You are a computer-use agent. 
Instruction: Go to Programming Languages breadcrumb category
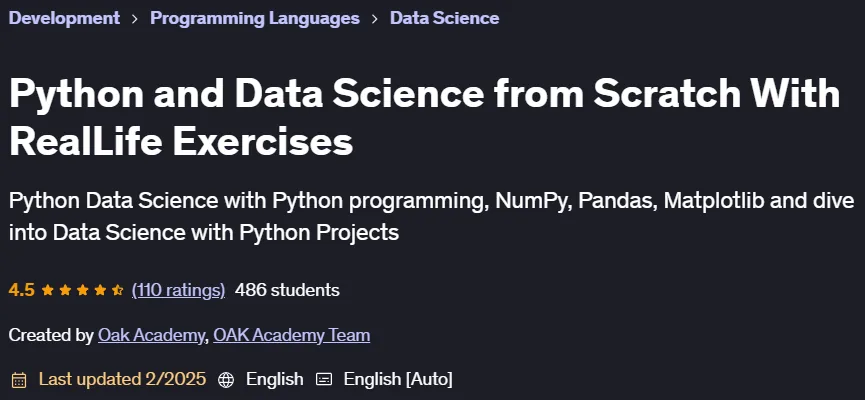click(x=255, y=18)
